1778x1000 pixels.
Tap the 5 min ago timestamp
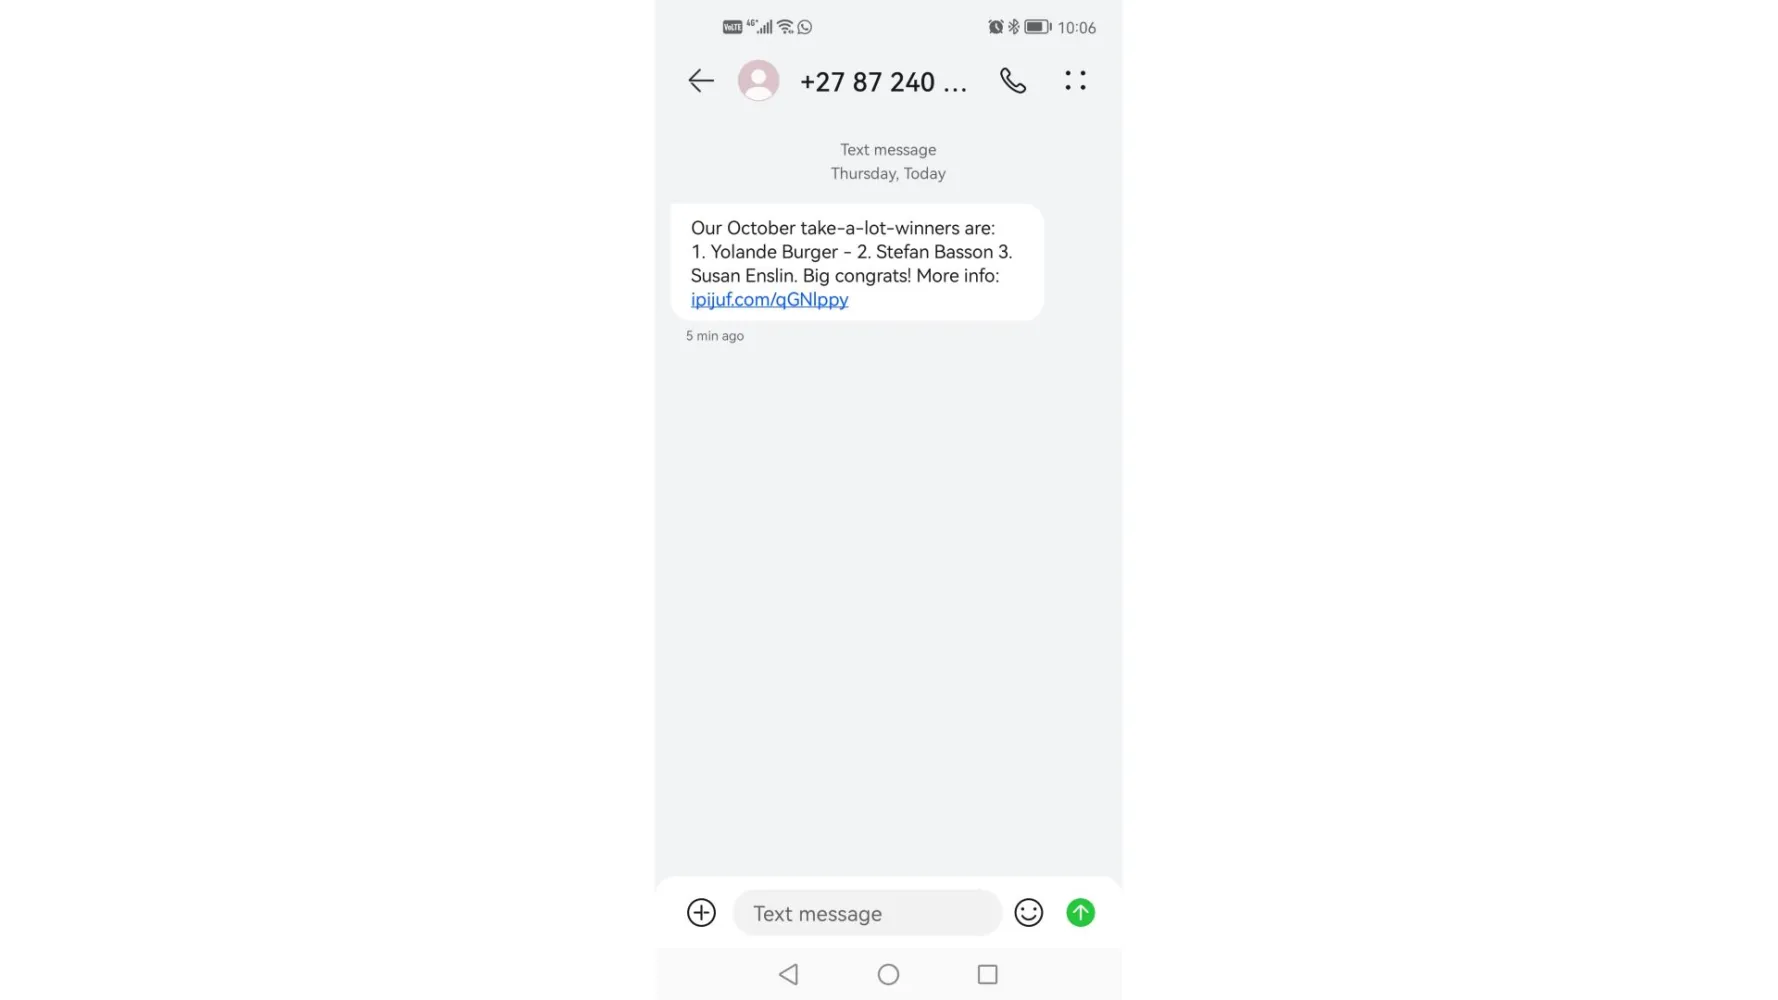(x=715, y=336)
